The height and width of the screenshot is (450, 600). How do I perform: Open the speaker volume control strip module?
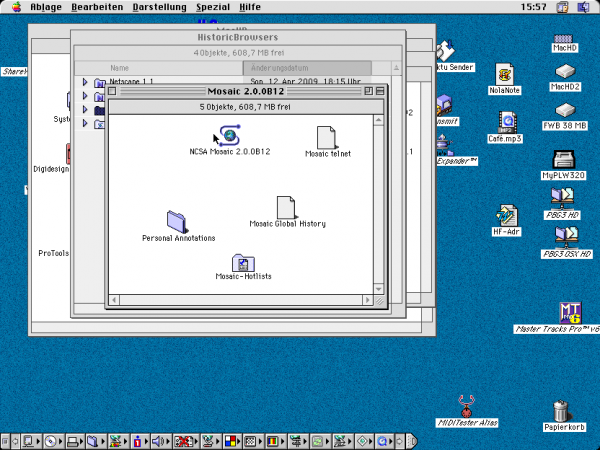[155, 440]
